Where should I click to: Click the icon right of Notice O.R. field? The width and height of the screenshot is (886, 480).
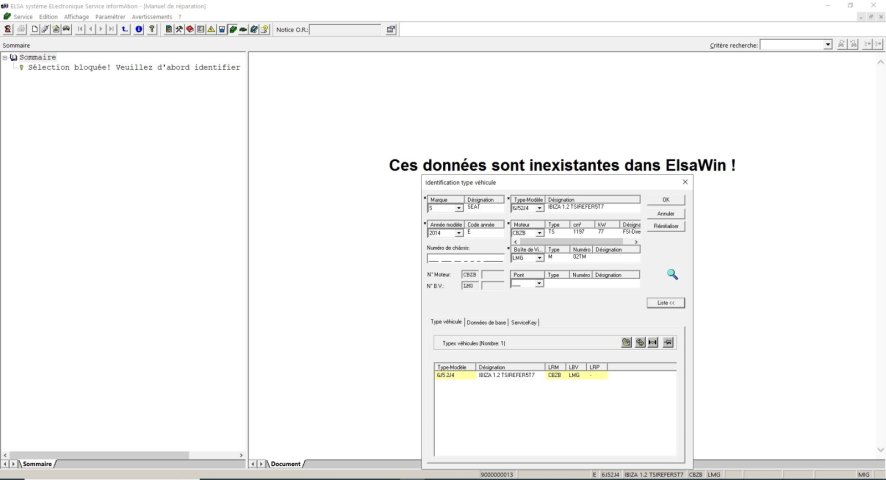390,29
